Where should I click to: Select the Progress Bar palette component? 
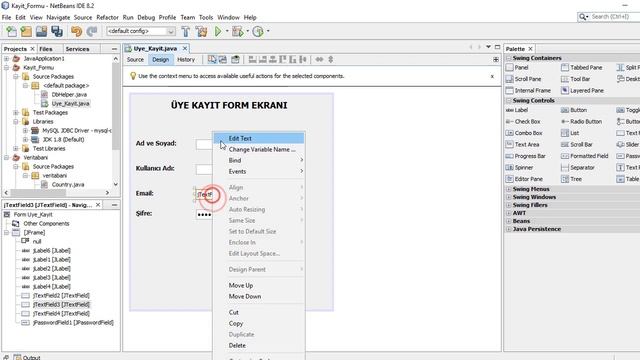526,156
